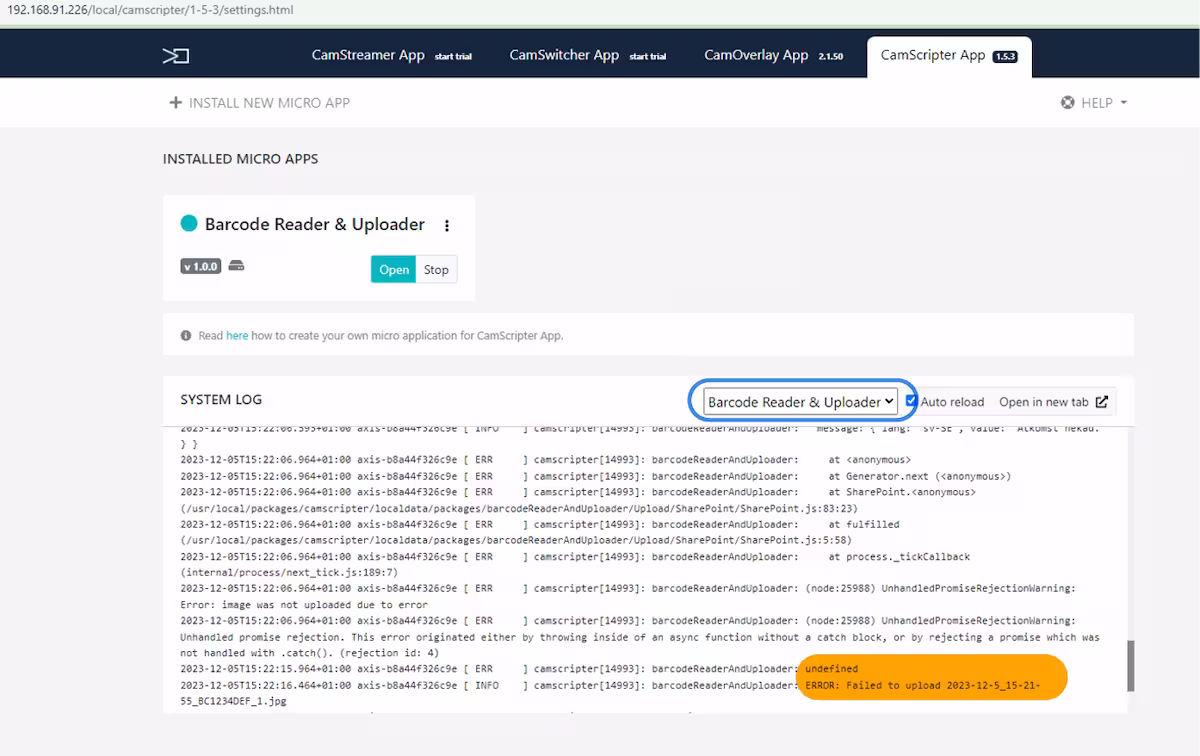Click the storage drive icon next to version

click(237, 266)
